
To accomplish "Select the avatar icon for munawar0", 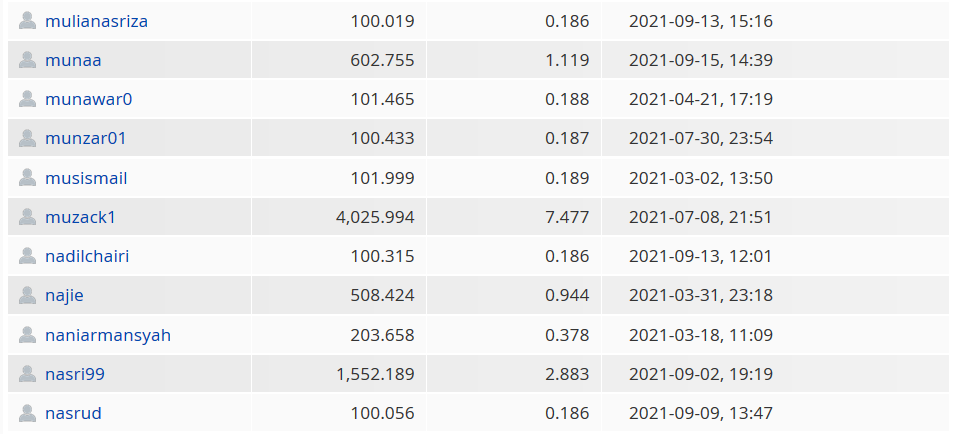I will coord(27,98).
